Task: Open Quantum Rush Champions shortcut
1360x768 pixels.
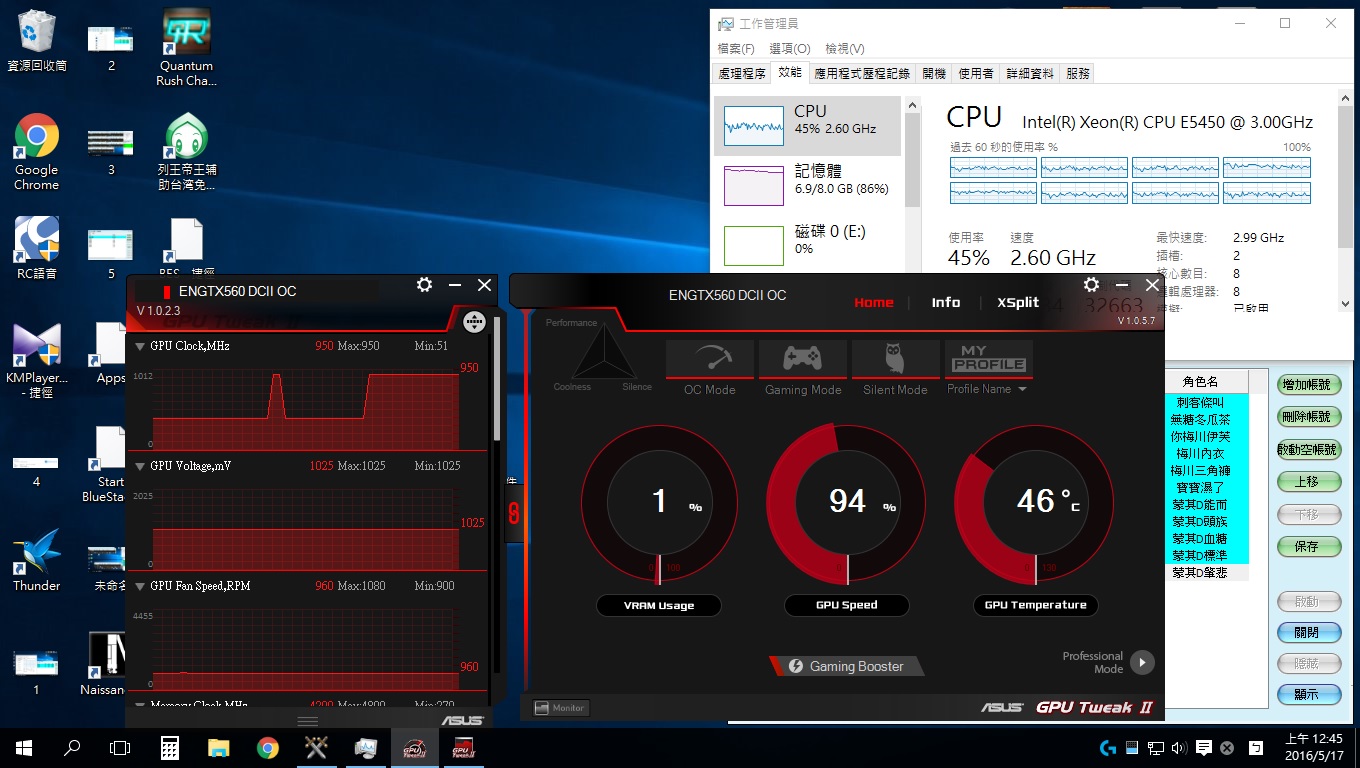Action: [186, 47]
